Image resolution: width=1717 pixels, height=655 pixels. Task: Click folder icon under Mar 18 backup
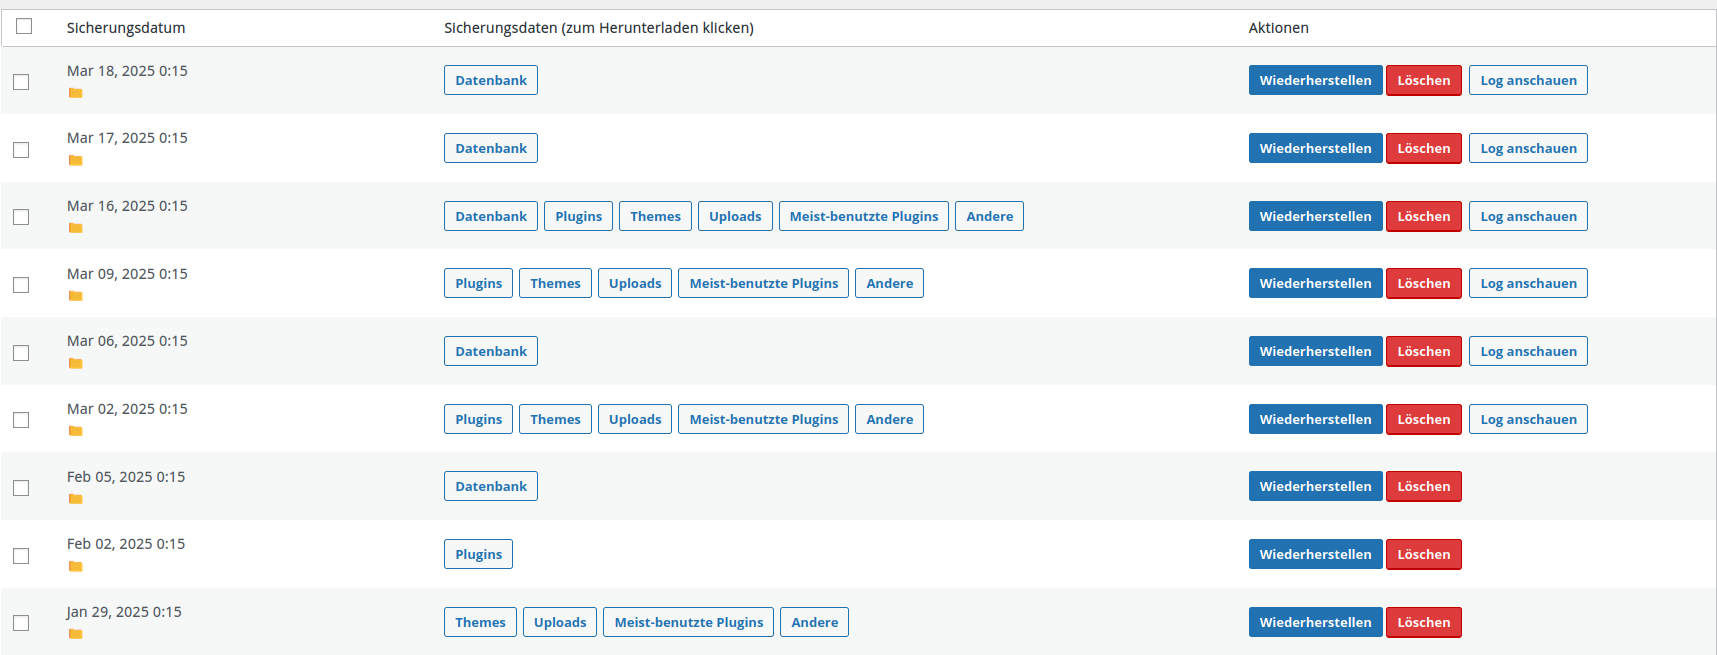tap(75, 93)
